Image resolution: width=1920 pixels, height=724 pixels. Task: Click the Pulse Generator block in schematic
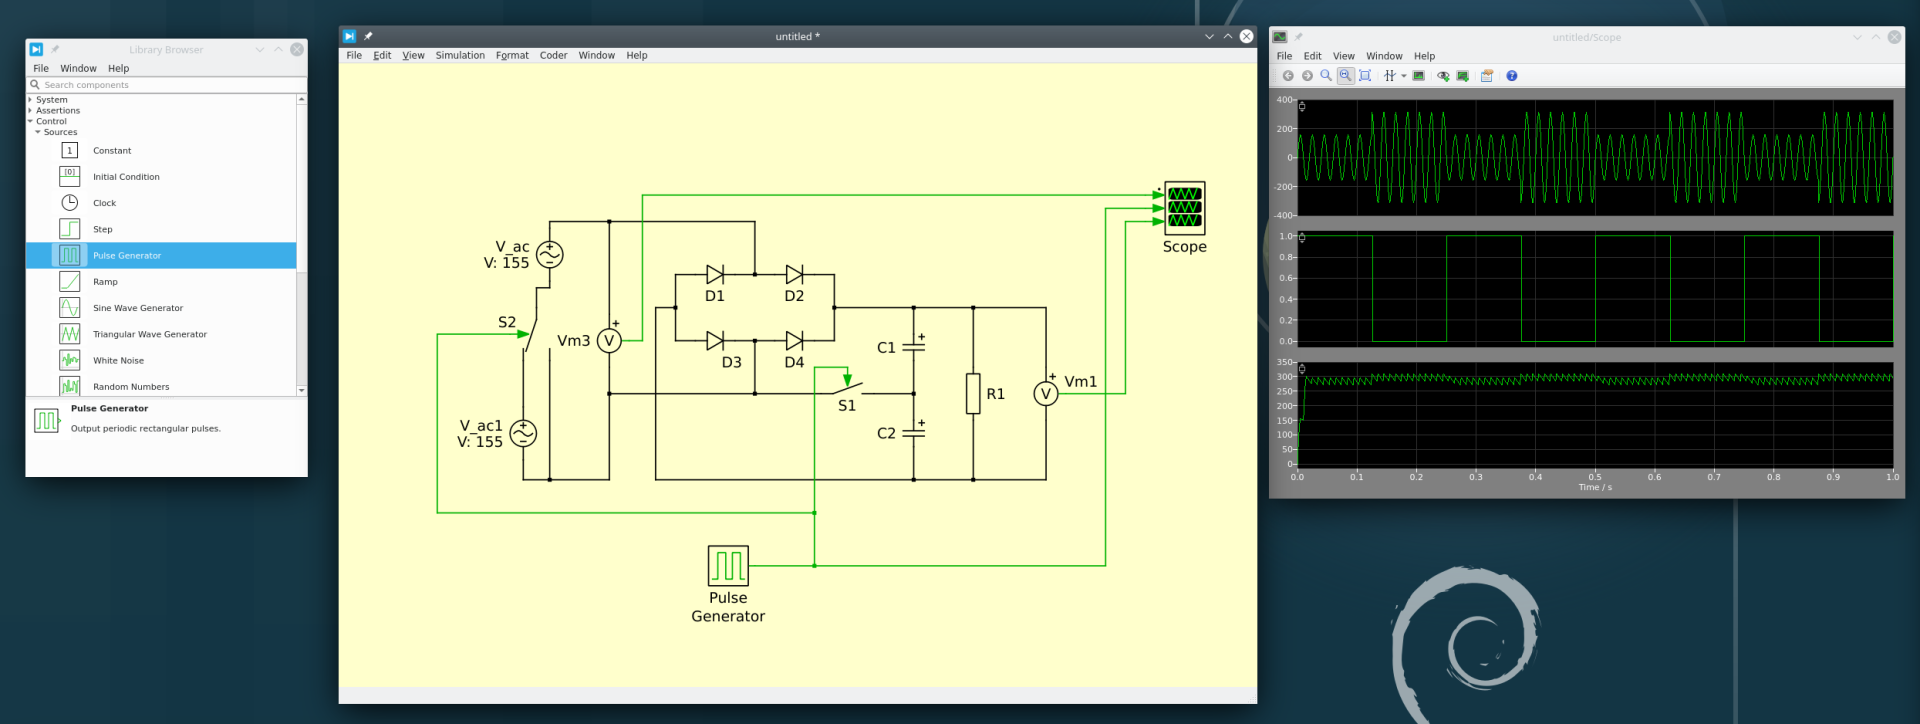pyautogui.click(x=728, y=565)
